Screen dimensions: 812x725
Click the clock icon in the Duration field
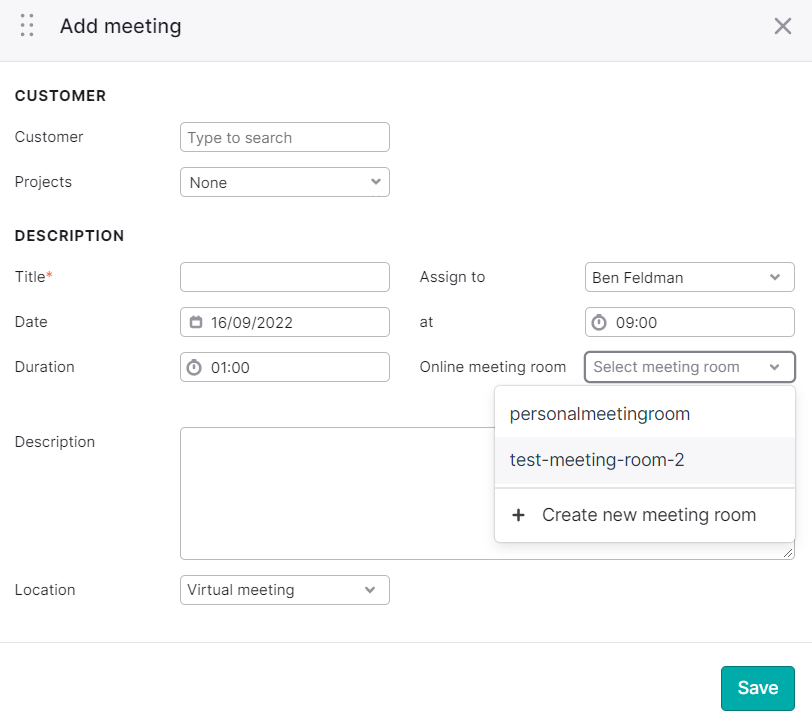196,366
